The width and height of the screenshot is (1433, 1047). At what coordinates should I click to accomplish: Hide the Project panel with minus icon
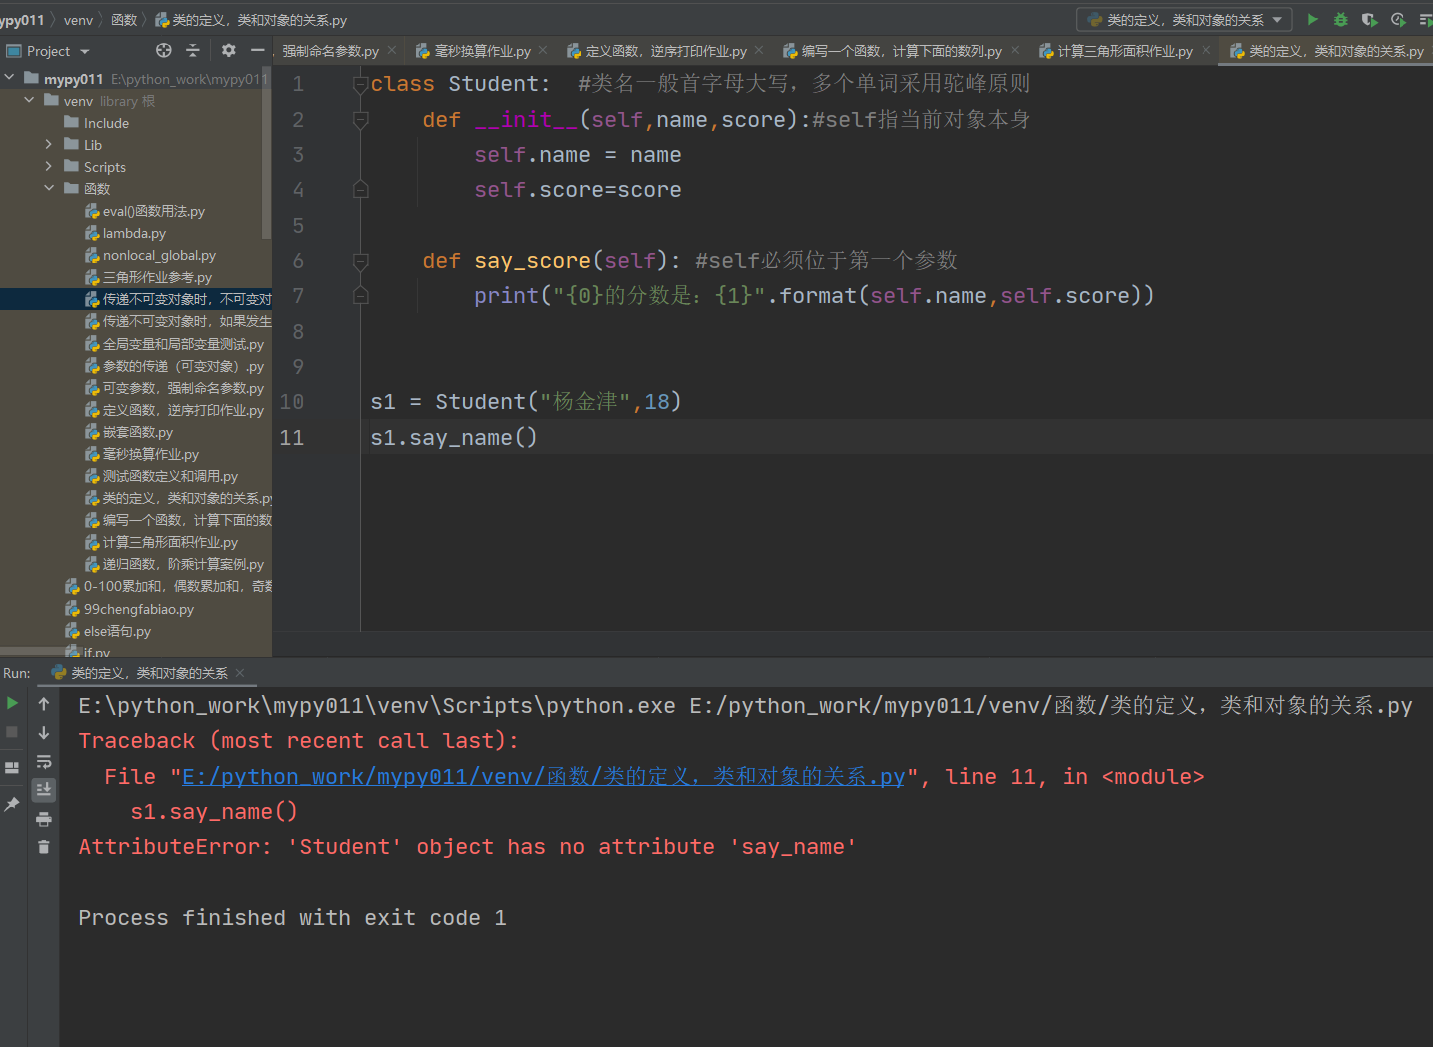pyautogui.click(x=257, y=50)
